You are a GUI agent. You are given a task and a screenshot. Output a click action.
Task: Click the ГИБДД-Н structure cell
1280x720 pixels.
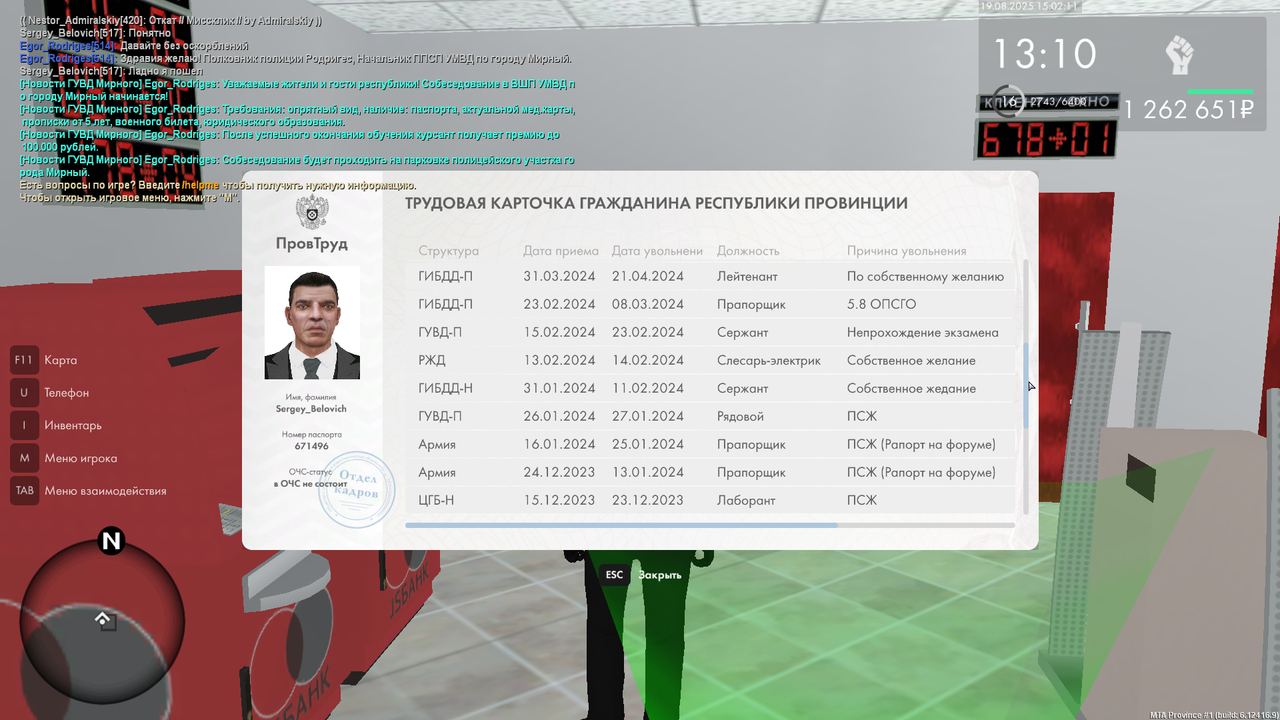446,388
